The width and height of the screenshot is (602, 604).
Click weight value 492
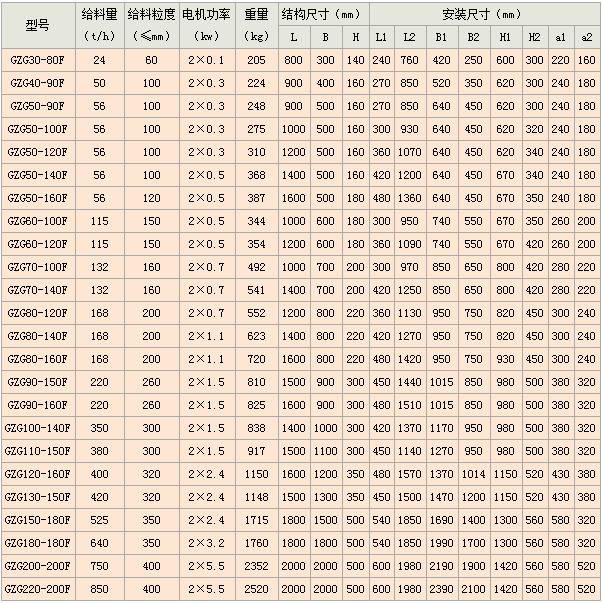pyautogui.click(x=256, y=267)
